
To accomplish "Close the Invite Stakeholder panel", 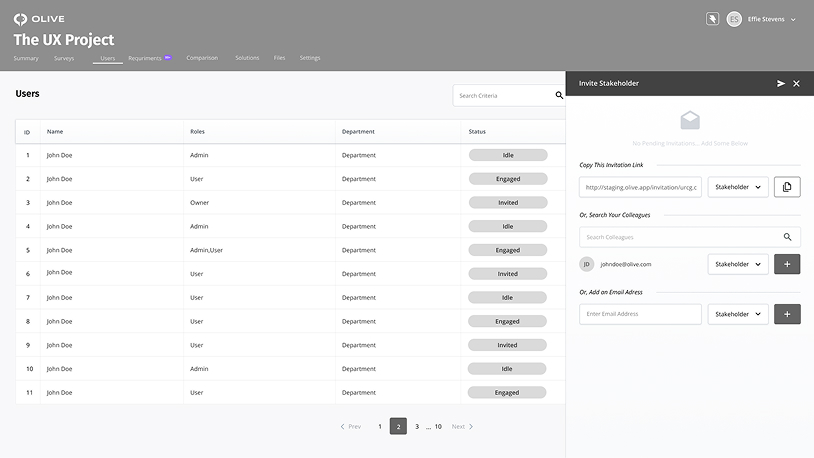I will coord(796,84).
